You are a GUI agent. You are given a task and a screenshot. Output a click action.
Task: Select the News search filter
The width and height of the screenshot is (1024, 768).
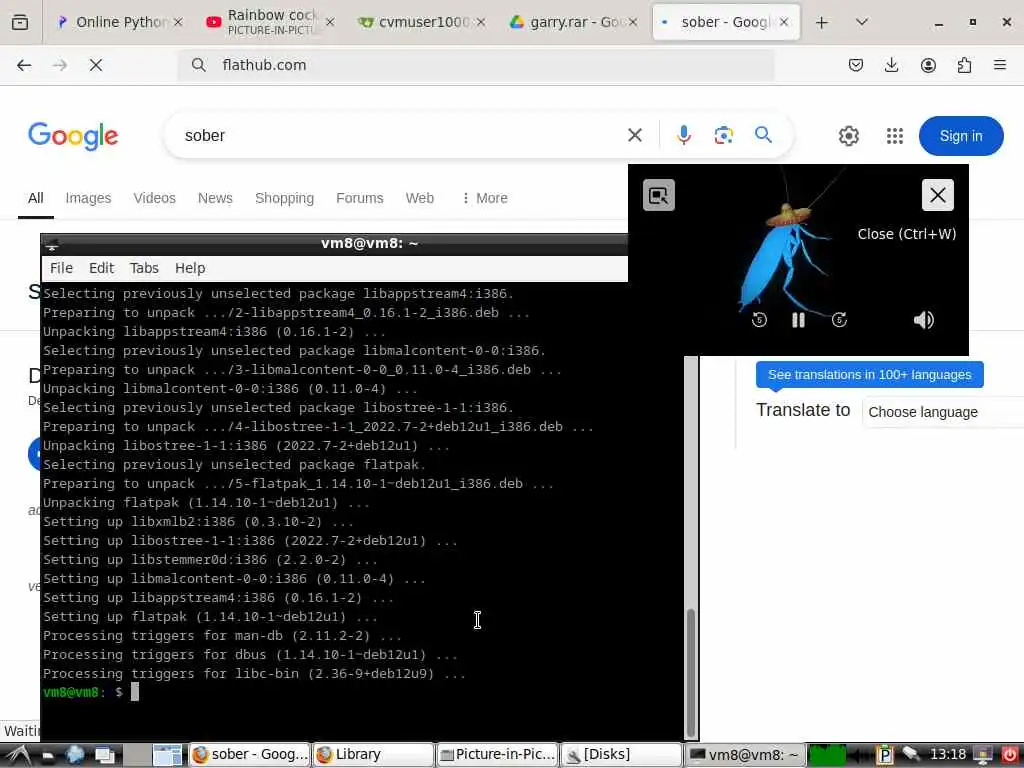coord(215,198)
